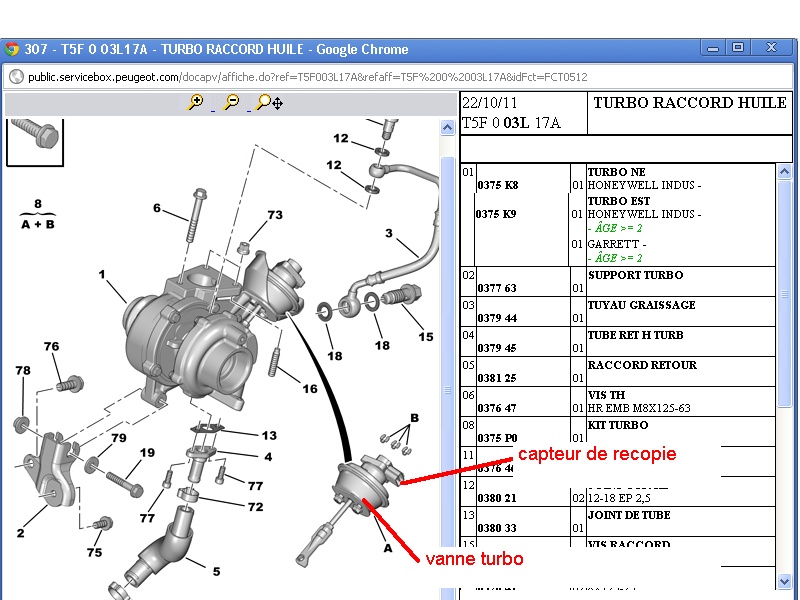This screenshot has width=800, height=600.
Task: Click callout number 13 in the diagram
Action: (x=269, y=435)
